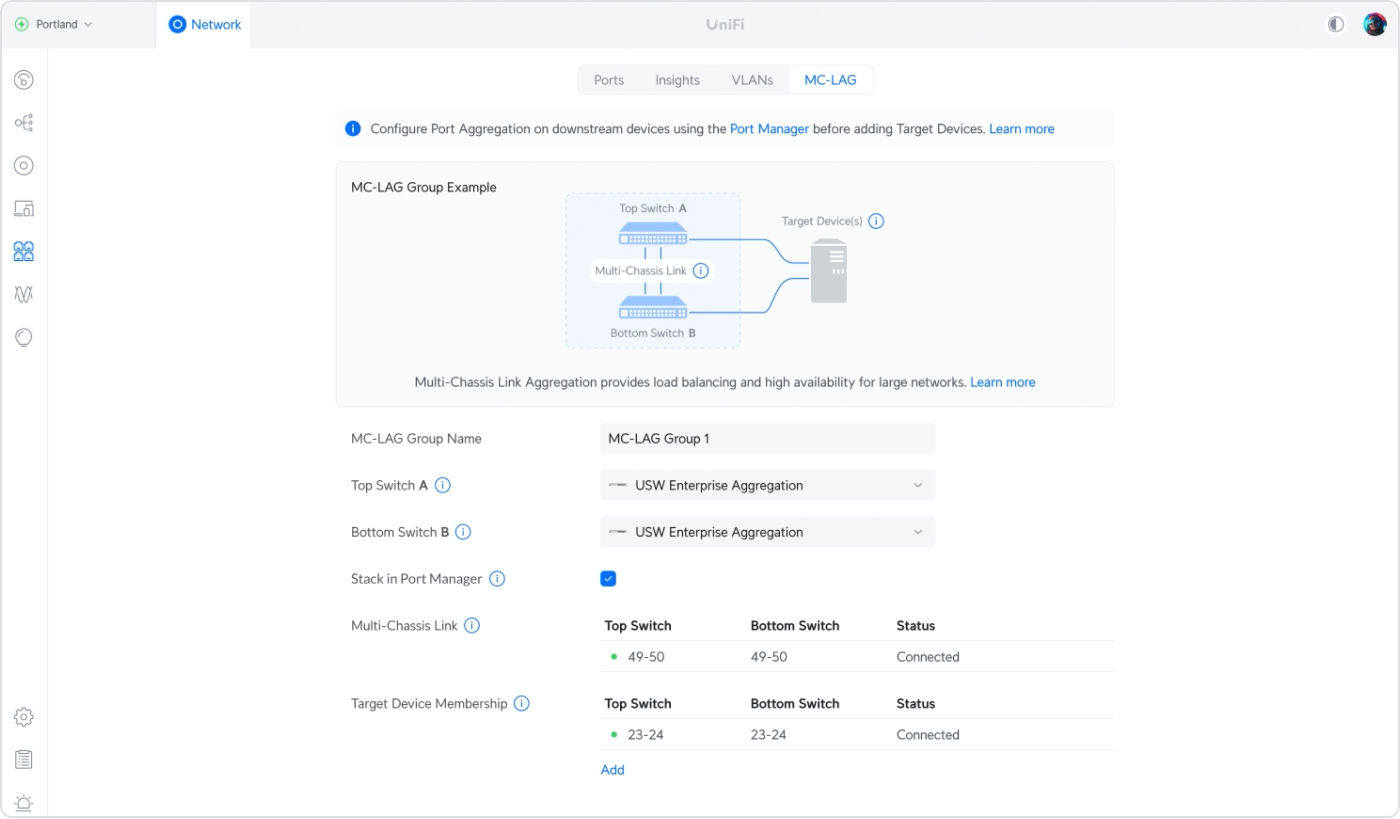Click the info icon next to Target Device Membership
Image resolution: width=1400 pixels, height=819 pixels.
(522, 704)
